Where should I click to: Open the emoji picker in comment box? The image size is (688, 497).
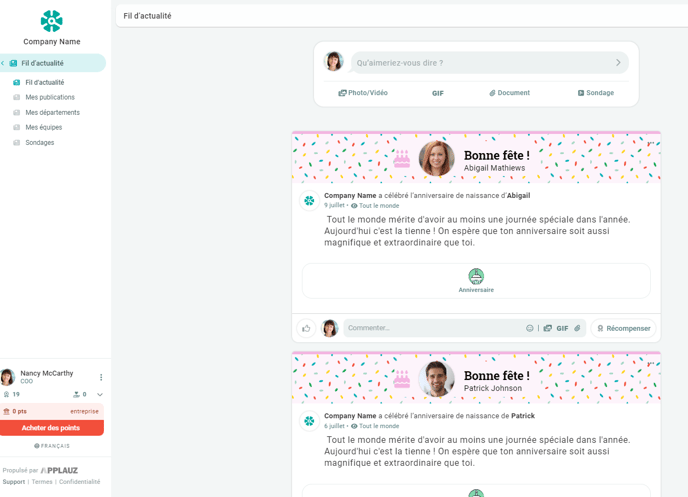tap(530, 328)
